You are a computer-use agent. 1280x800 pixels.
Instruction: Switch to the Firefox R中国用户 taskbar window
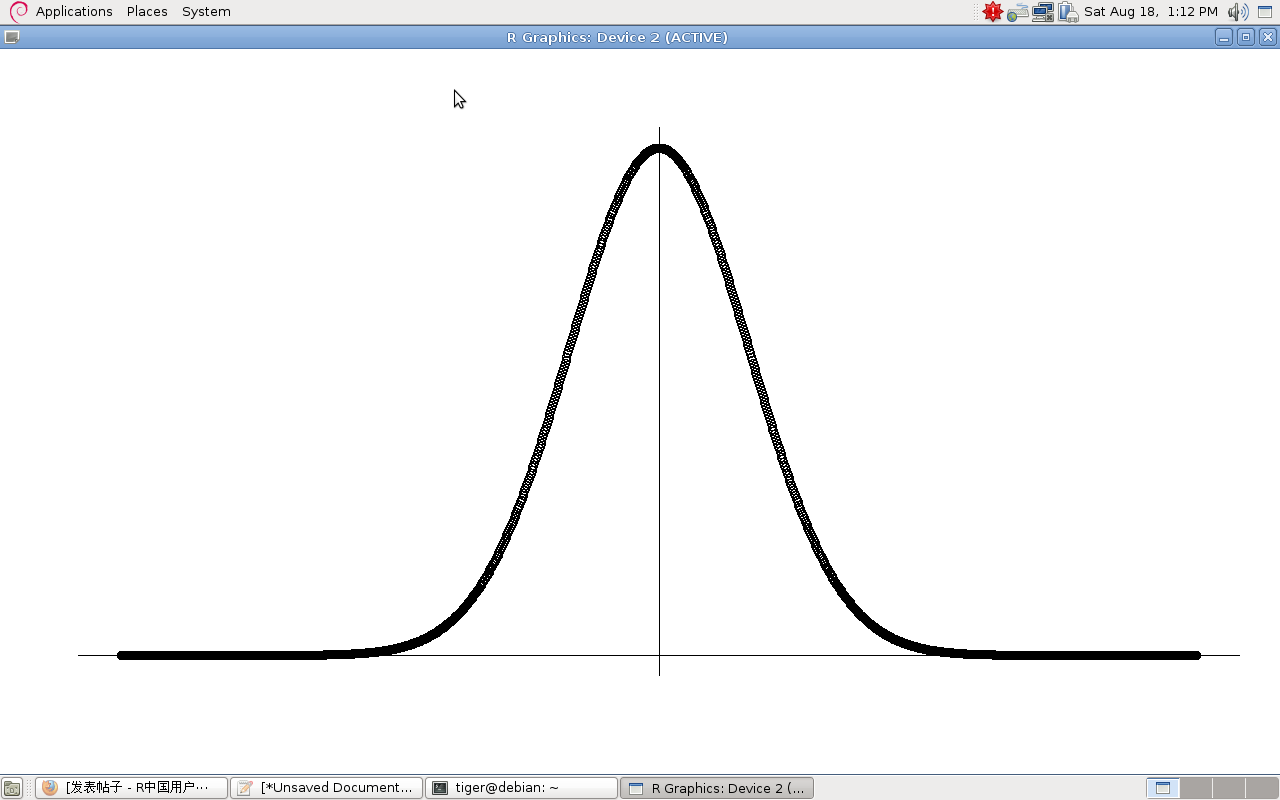pyautogui.click(x=132, y=788)
